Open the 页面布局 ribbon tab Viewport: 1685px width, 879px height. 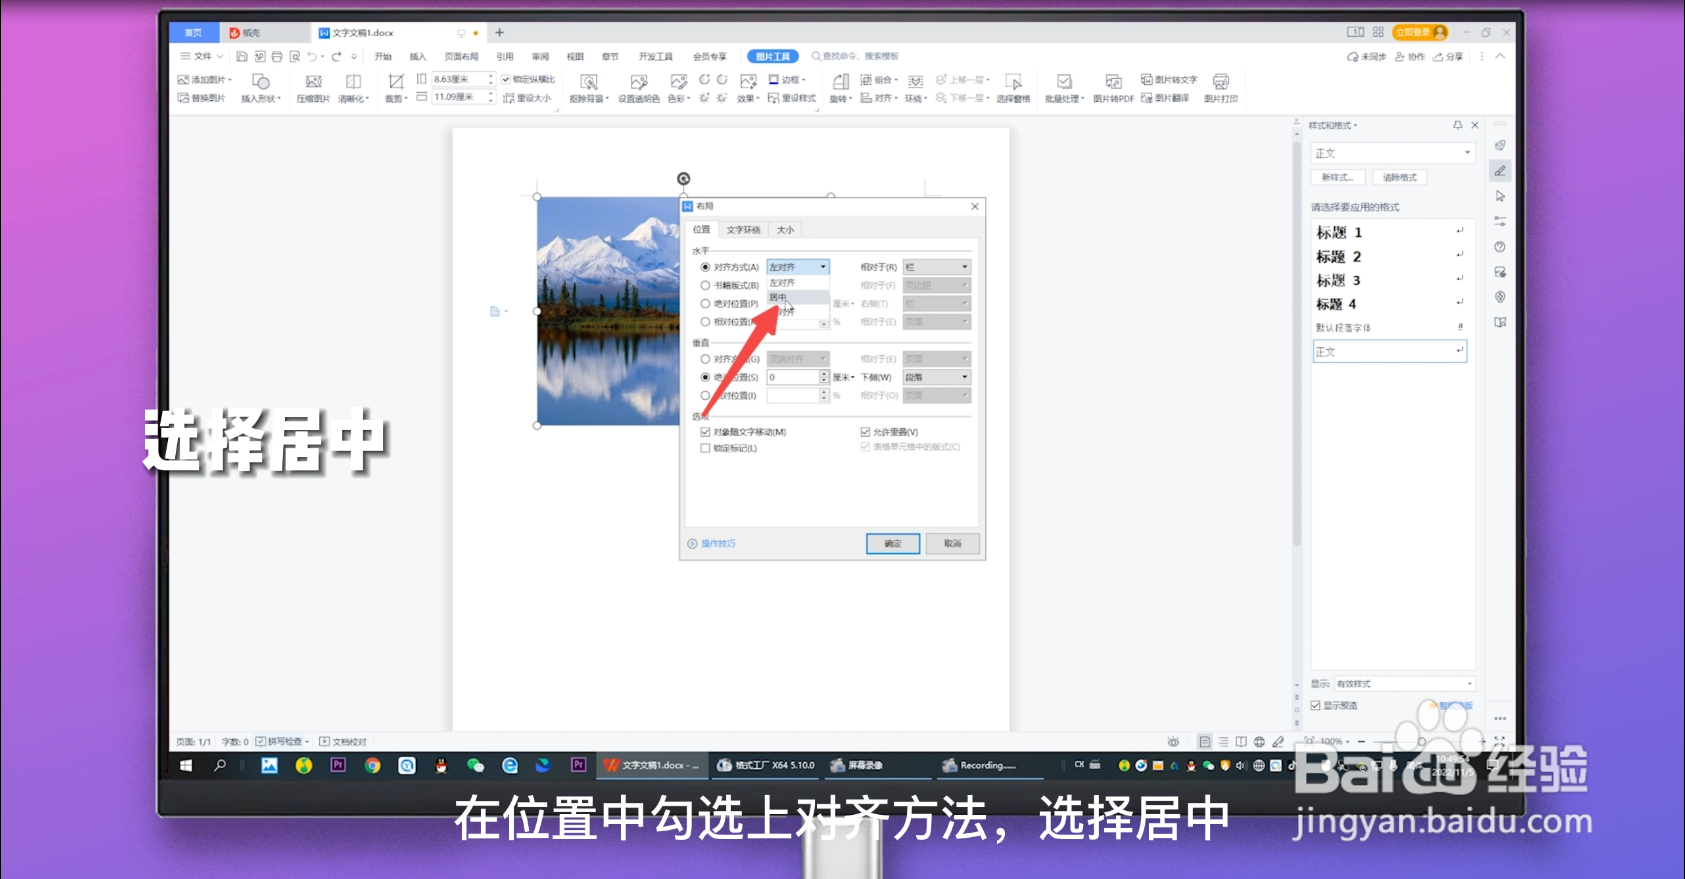coord(461,57)
